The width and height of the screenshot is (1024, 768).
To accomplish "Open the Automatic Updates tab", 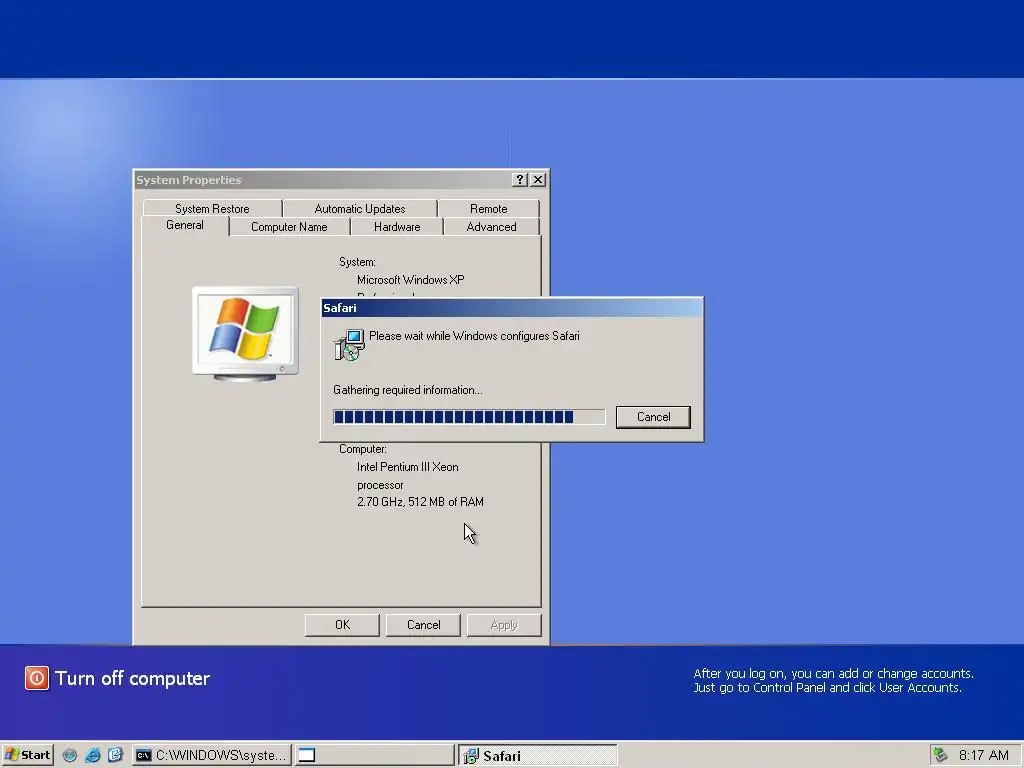I will [360, 208].
